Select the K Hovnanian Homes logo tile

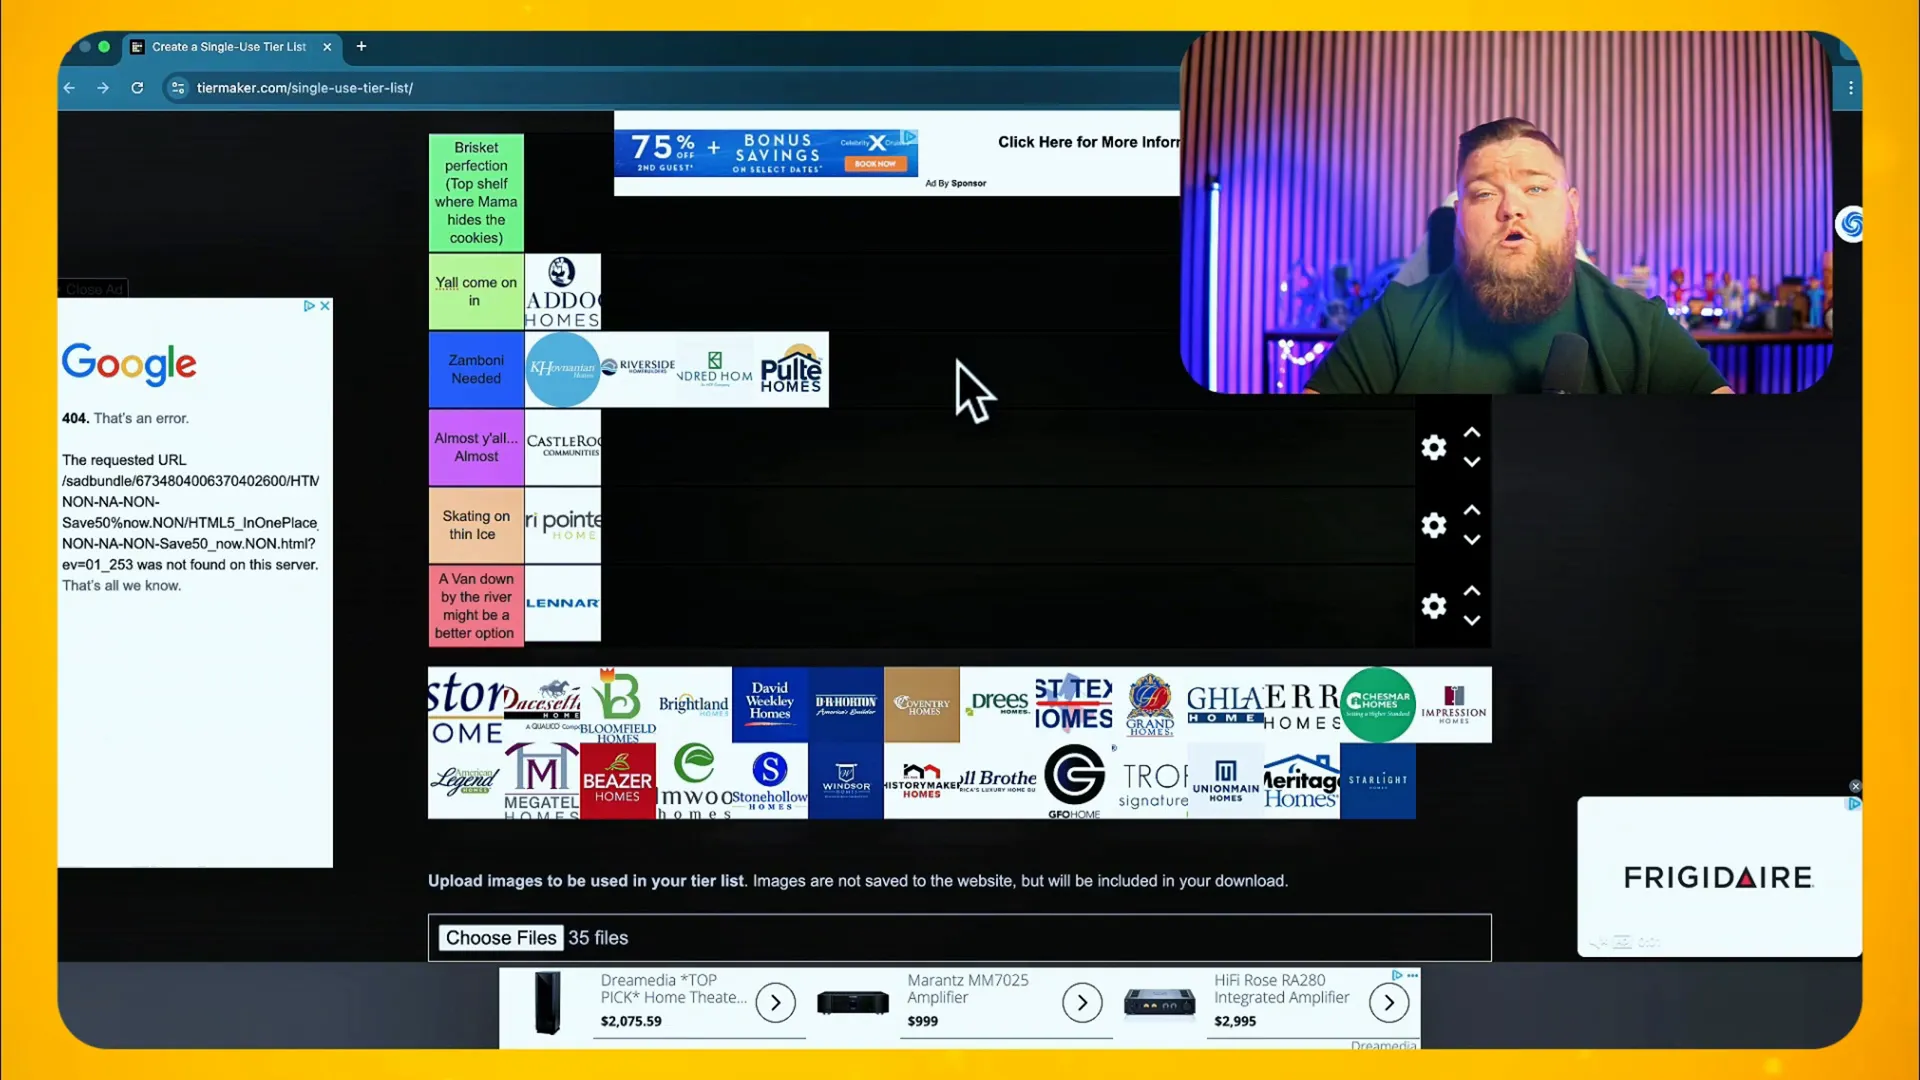click(x=563, y=369)
